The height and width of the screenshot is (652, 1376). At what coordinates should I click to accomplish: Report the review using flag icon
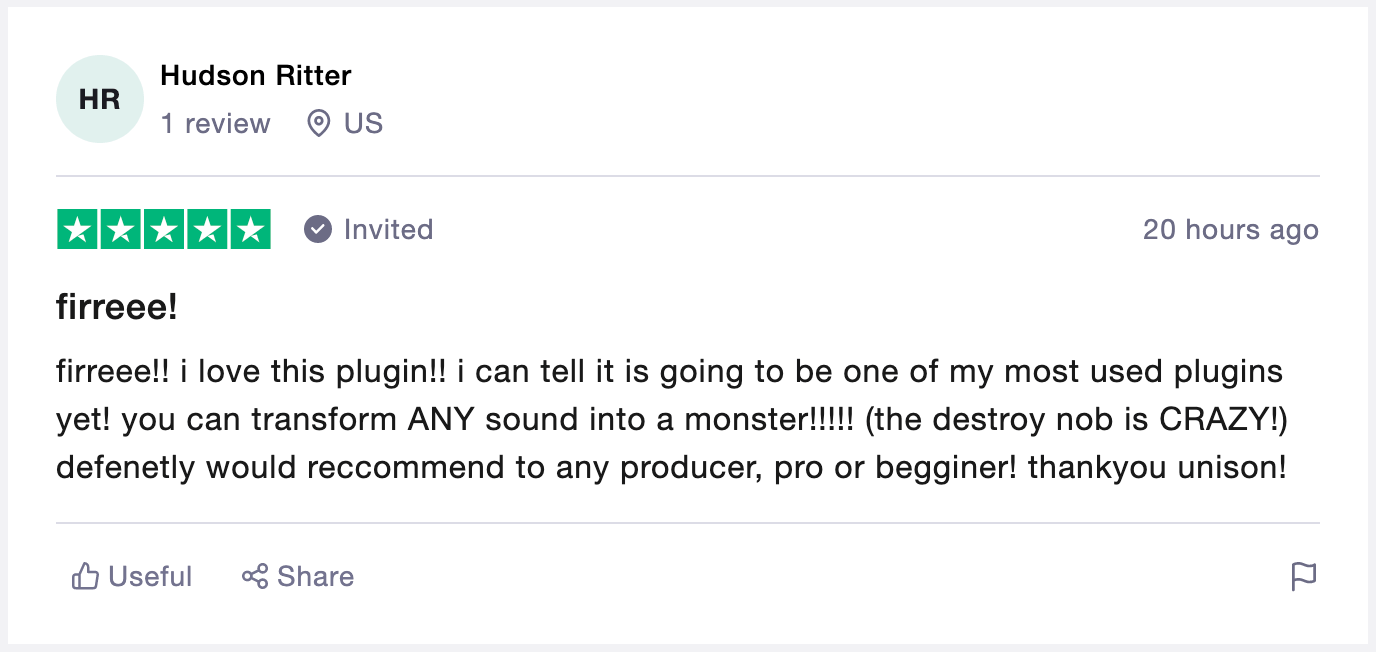[1303, 577]
